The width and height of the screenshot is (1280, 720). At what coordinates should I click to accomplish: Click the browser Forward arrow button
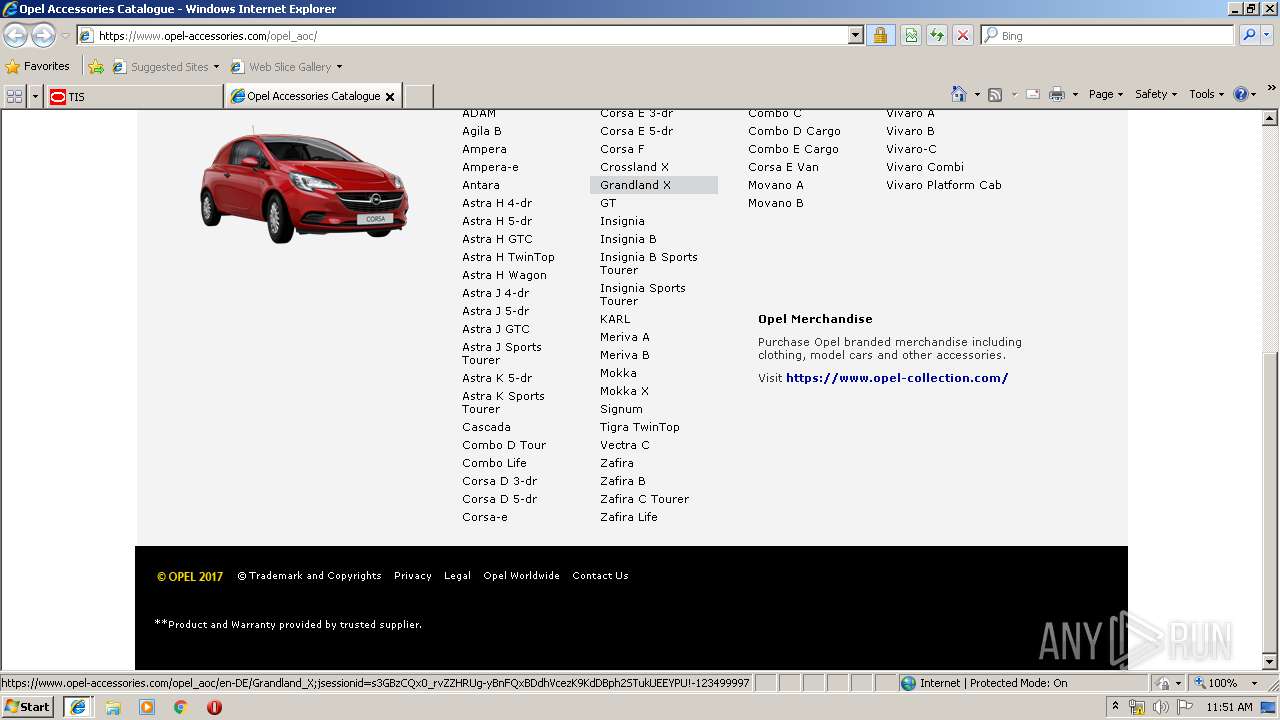(43, 36)
